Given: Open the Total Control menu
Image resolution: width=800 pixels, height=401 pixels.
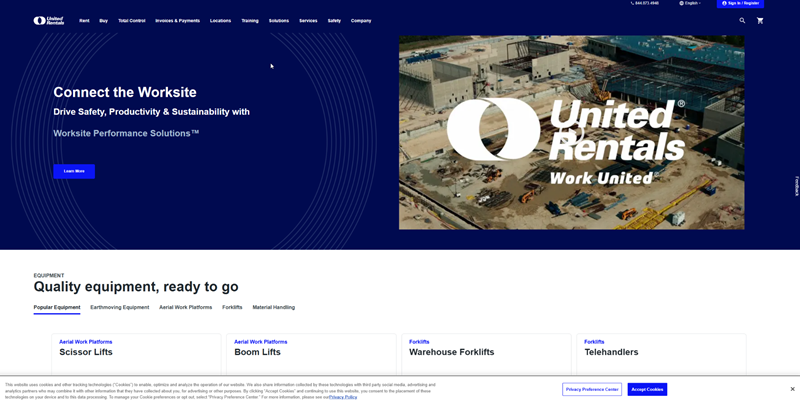Looking at the screenshot, I should (132, 21).
